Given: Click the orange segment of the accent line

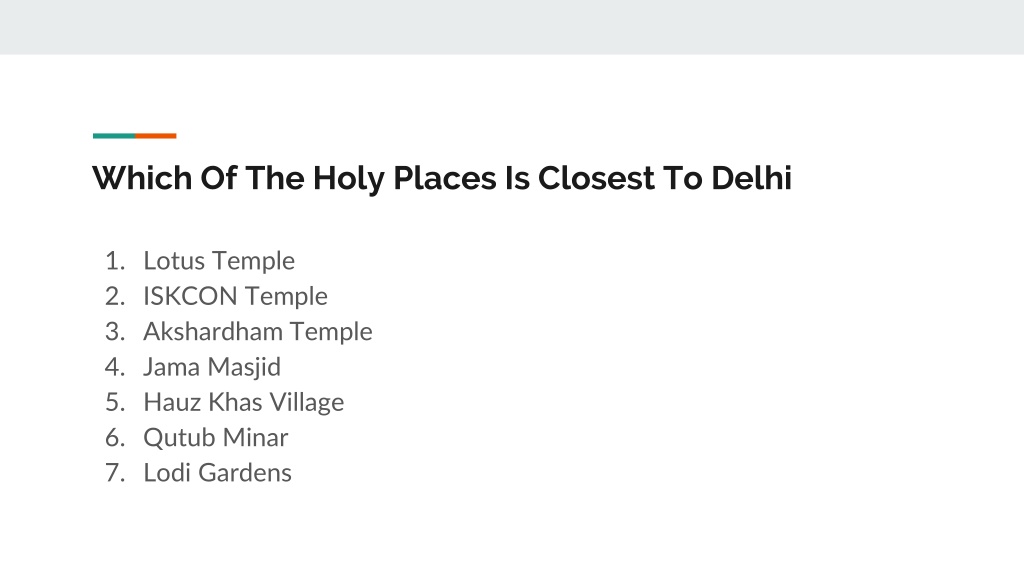Looking at the screenshot, I should [x=155, y=136].
